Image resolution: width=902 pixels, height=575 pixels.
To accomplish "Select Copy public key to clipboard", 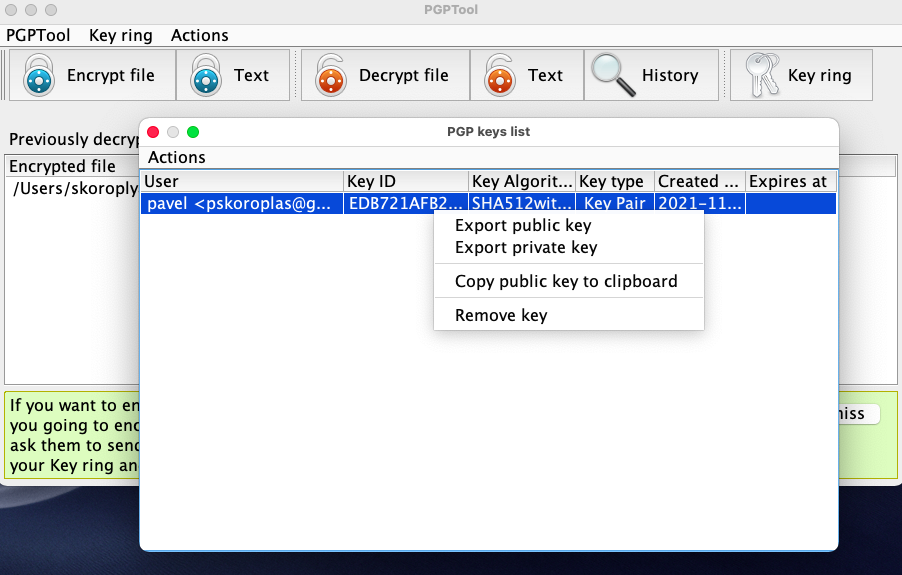I will (x=566, y=281).
